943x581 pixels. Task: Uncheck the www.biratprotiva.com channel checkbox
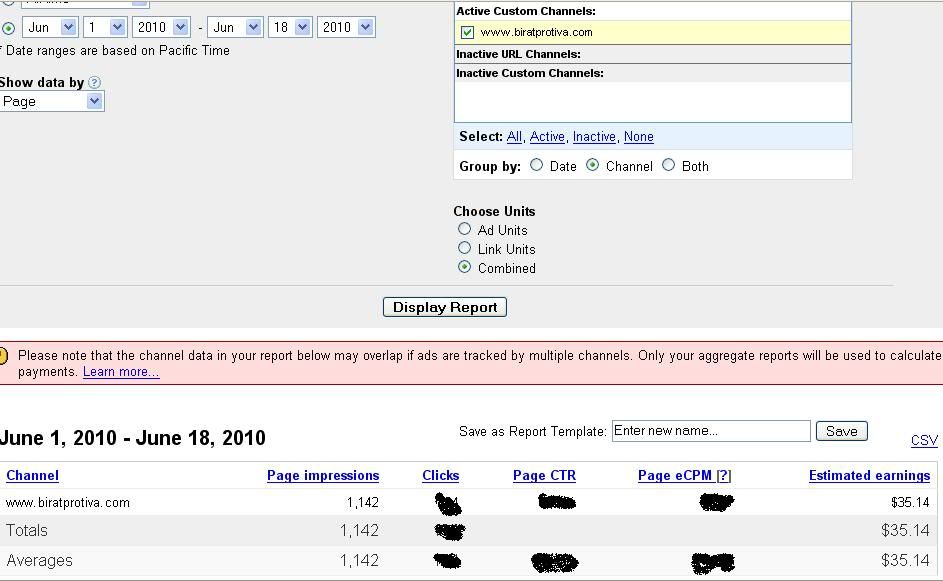point(467,32)
